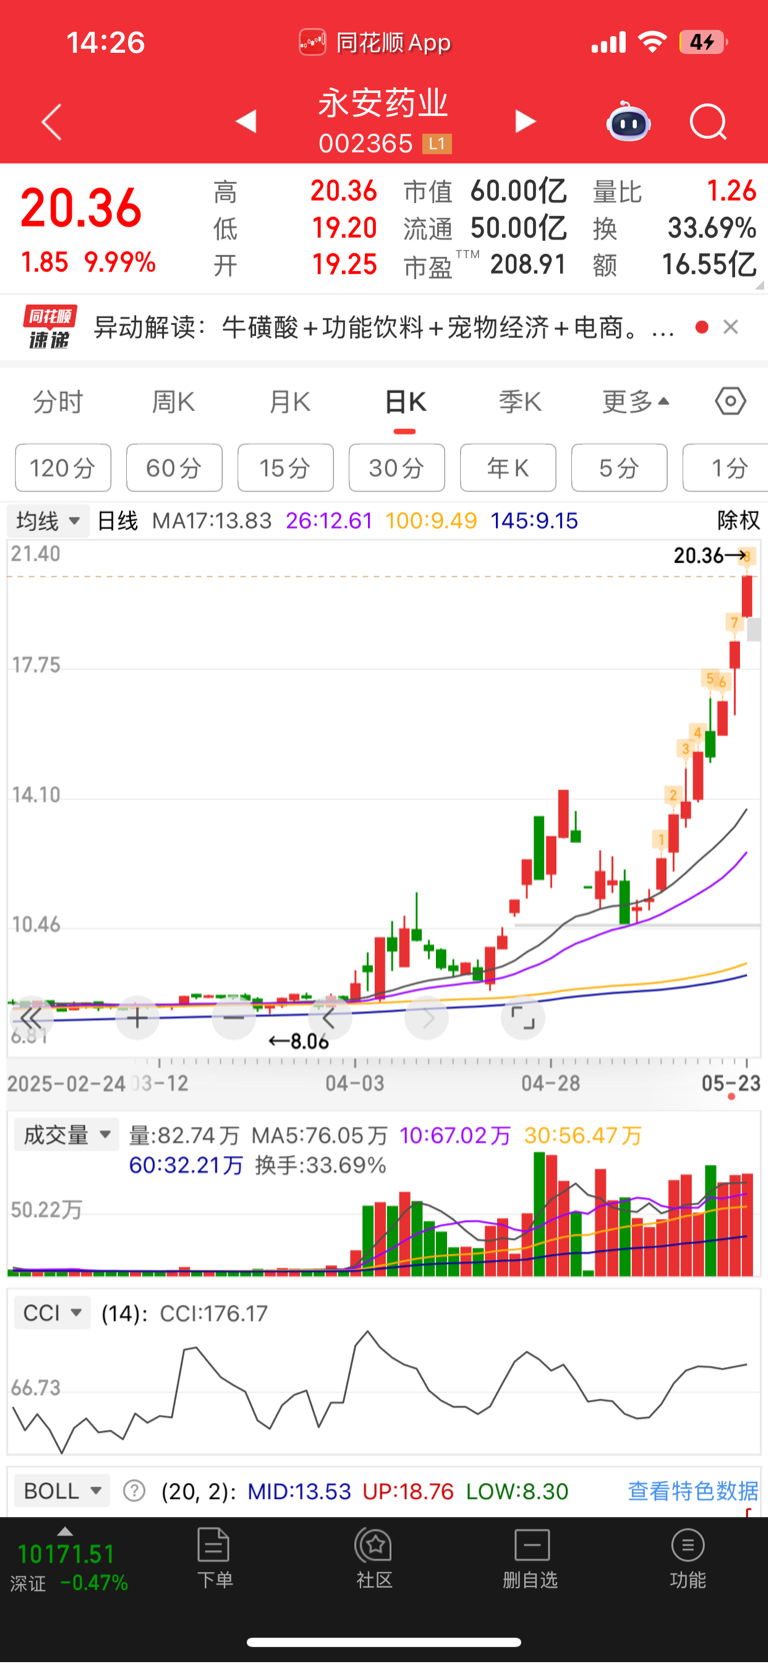Tap the 日线 label
This screenshot has height=1663, width=768.
tap(117, 521)
